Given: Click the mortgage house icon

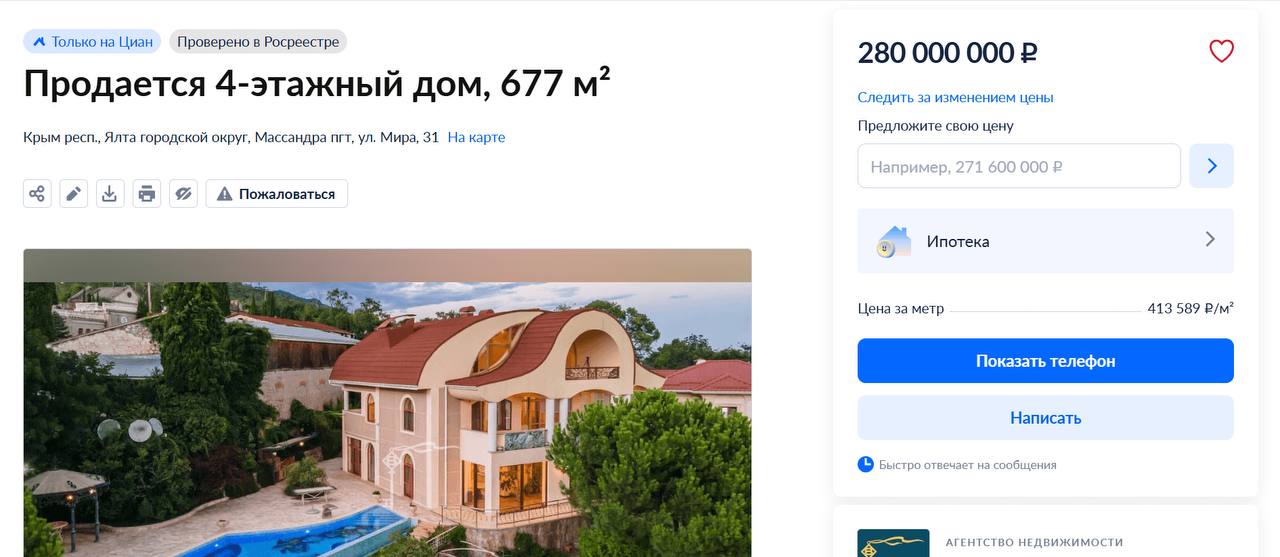Looking at the screenshot, I should (x=894, y=241).
